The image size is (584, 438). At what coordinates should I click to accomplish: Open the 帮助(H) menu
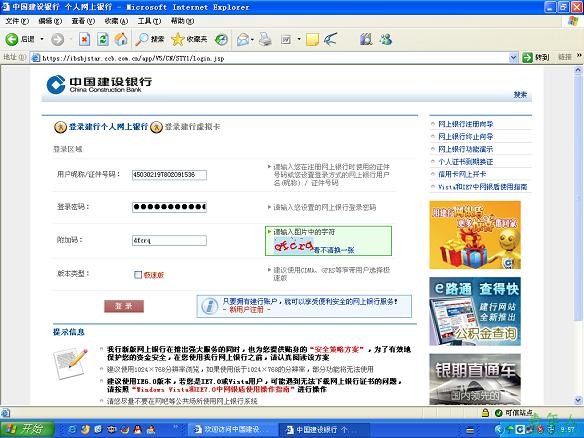pos(182,21)
